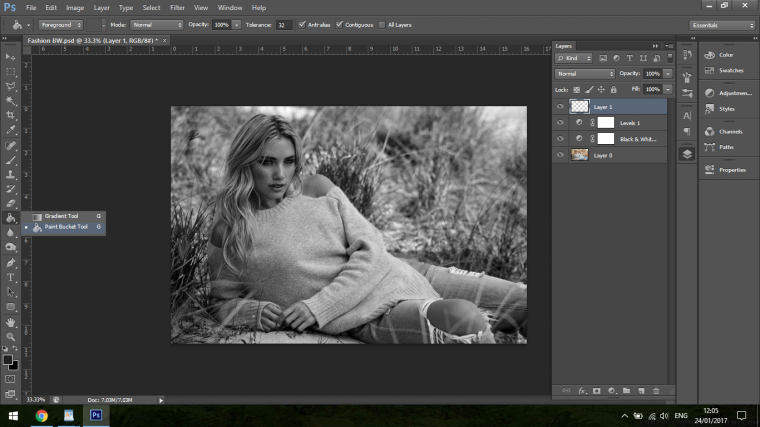Create a new group folder icon
Screen dimensions: 760x427
coord(626,391)
